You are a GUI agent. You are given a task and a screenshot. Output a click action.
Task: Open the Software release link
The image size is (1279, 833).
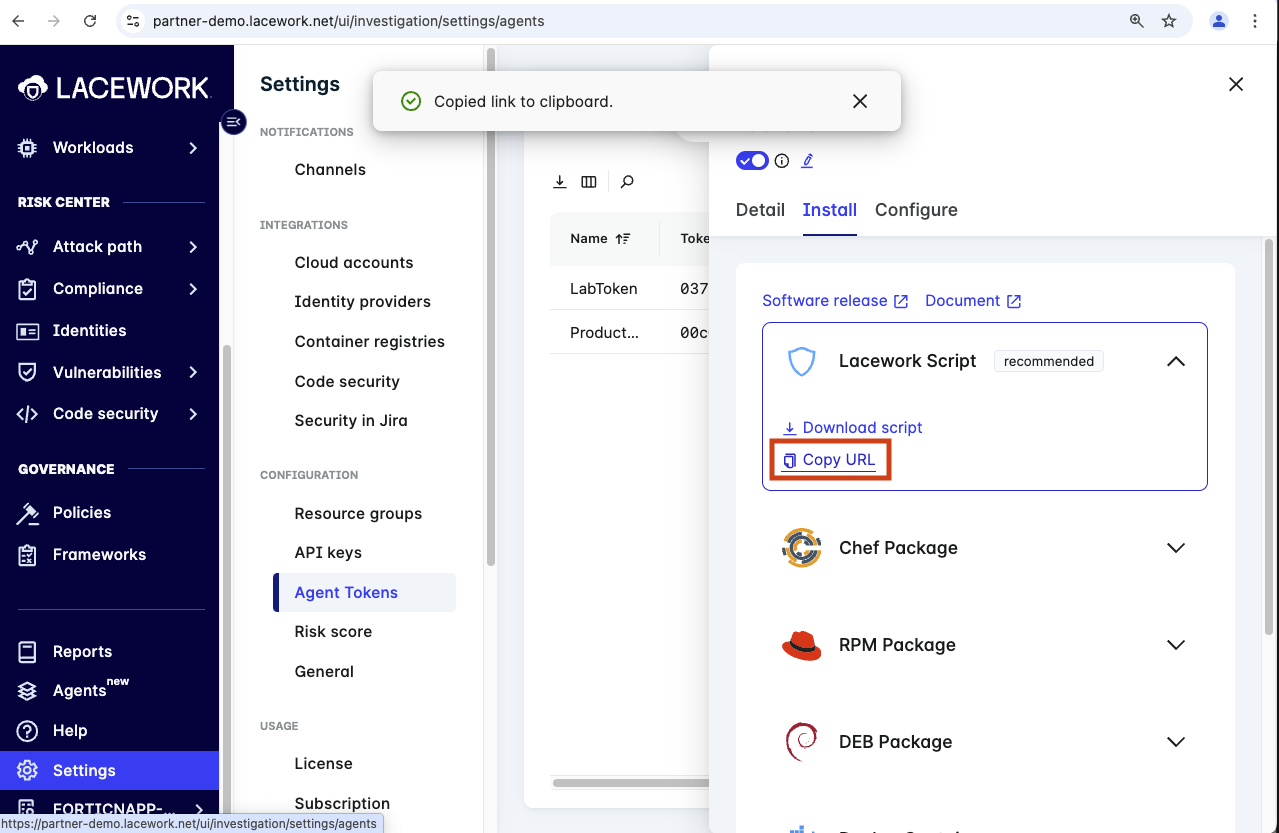835,301
